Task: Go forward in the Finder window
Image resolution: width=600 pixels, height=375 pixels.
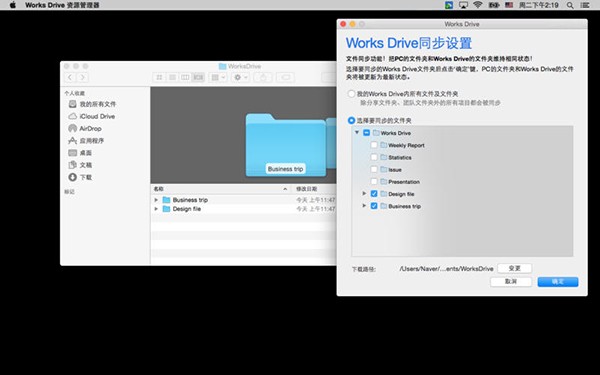Action: 82,77
